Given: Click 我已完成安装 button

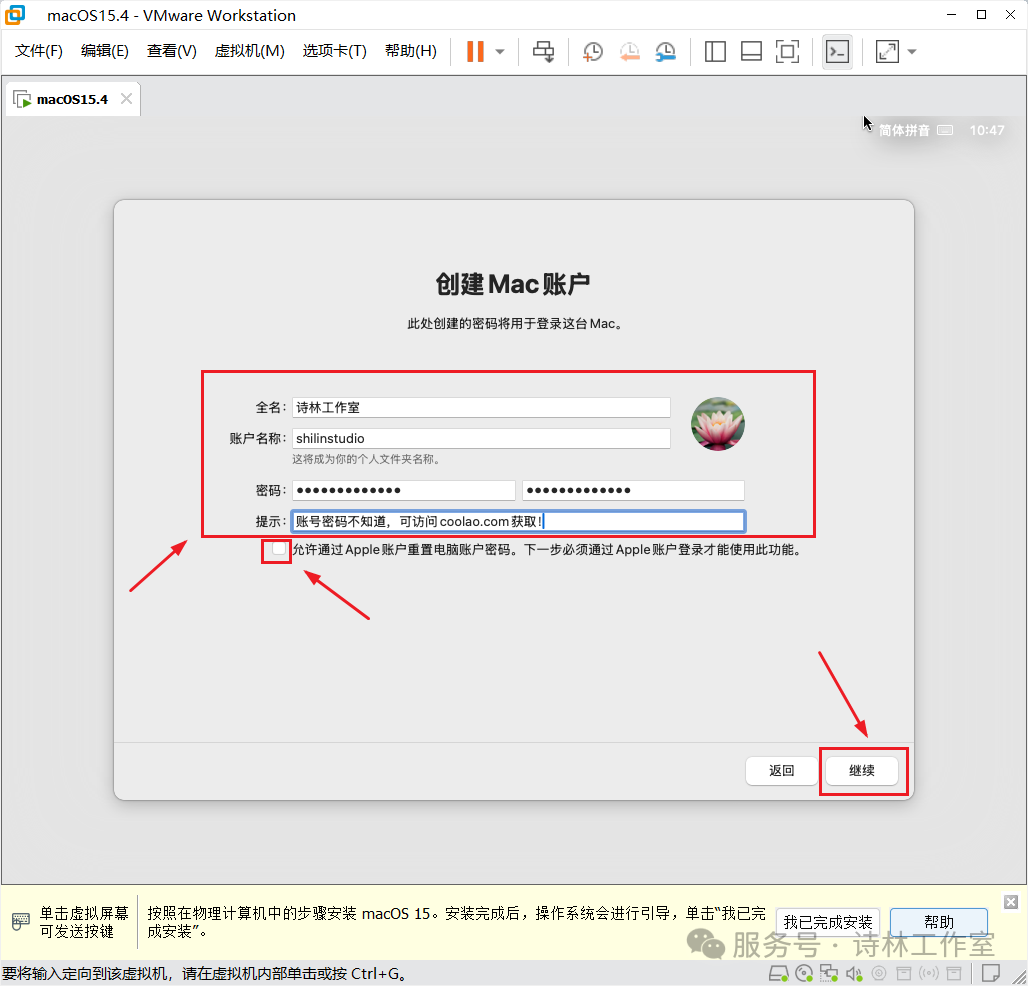Looking at the screenshot, I should tap(827, 922).
